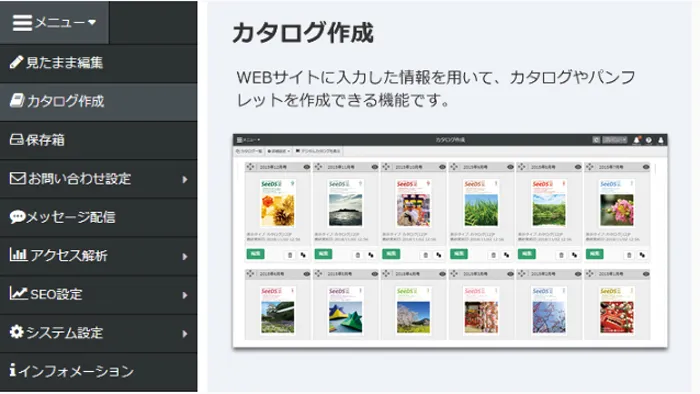Click the speech bubble icon beside メッセージ配信
This screenshot has width=700, height=394.
17,217
